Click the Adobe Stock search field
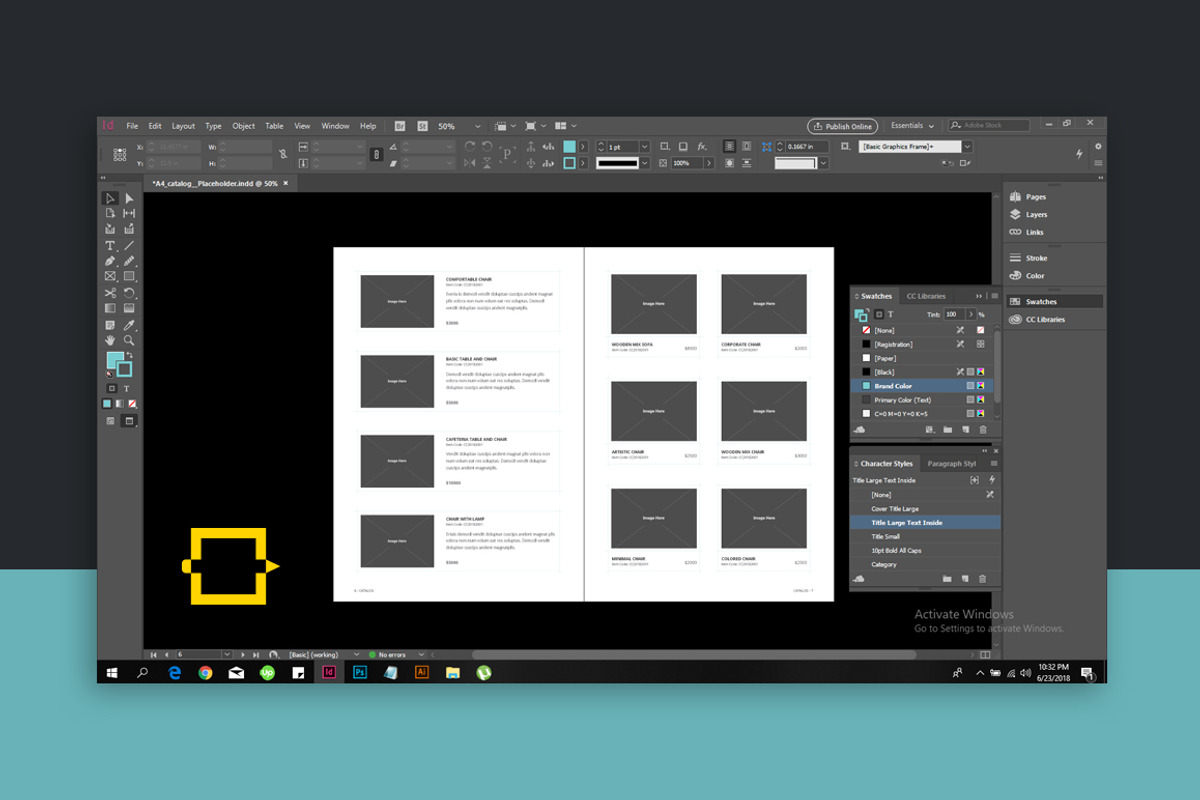The height and width of the screenshot is (800, 1200). click(989, 126)
